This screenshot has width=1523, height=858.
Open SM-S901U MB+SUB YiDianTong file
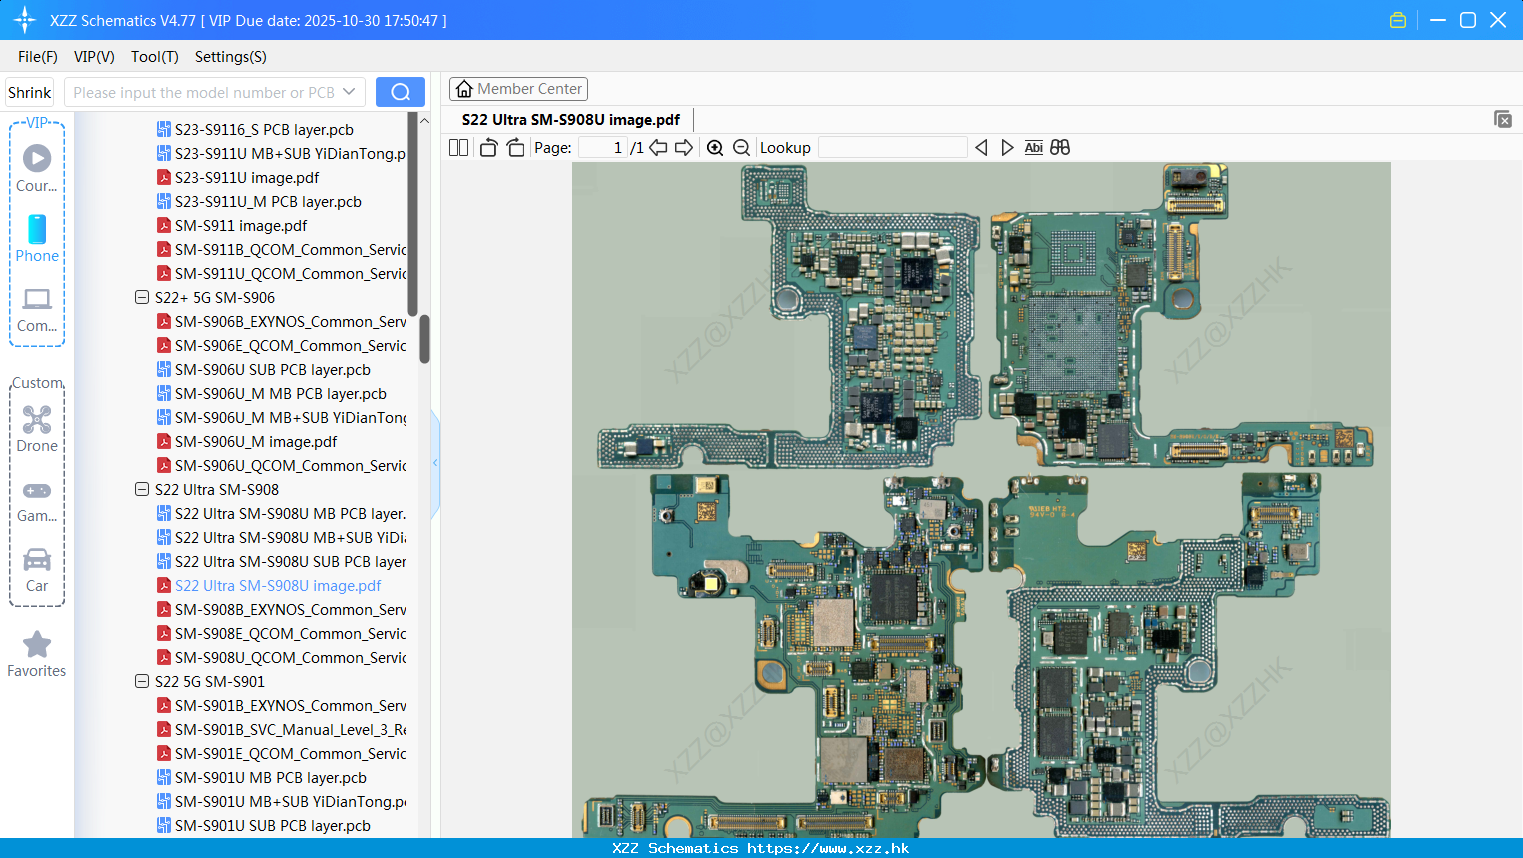coord(281,801)
